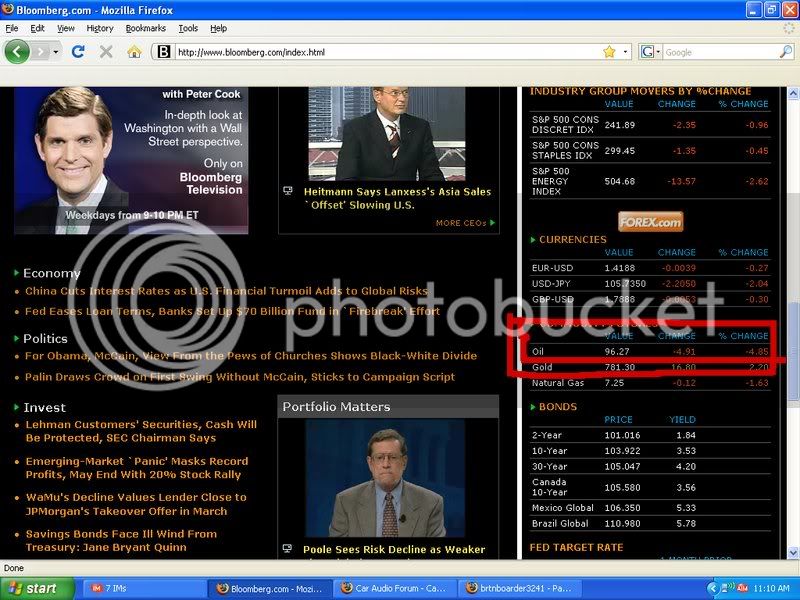Viewport: 800px width, 600px height.
Task: Bookmark this page with the star icon
Action: click(609, 52)
